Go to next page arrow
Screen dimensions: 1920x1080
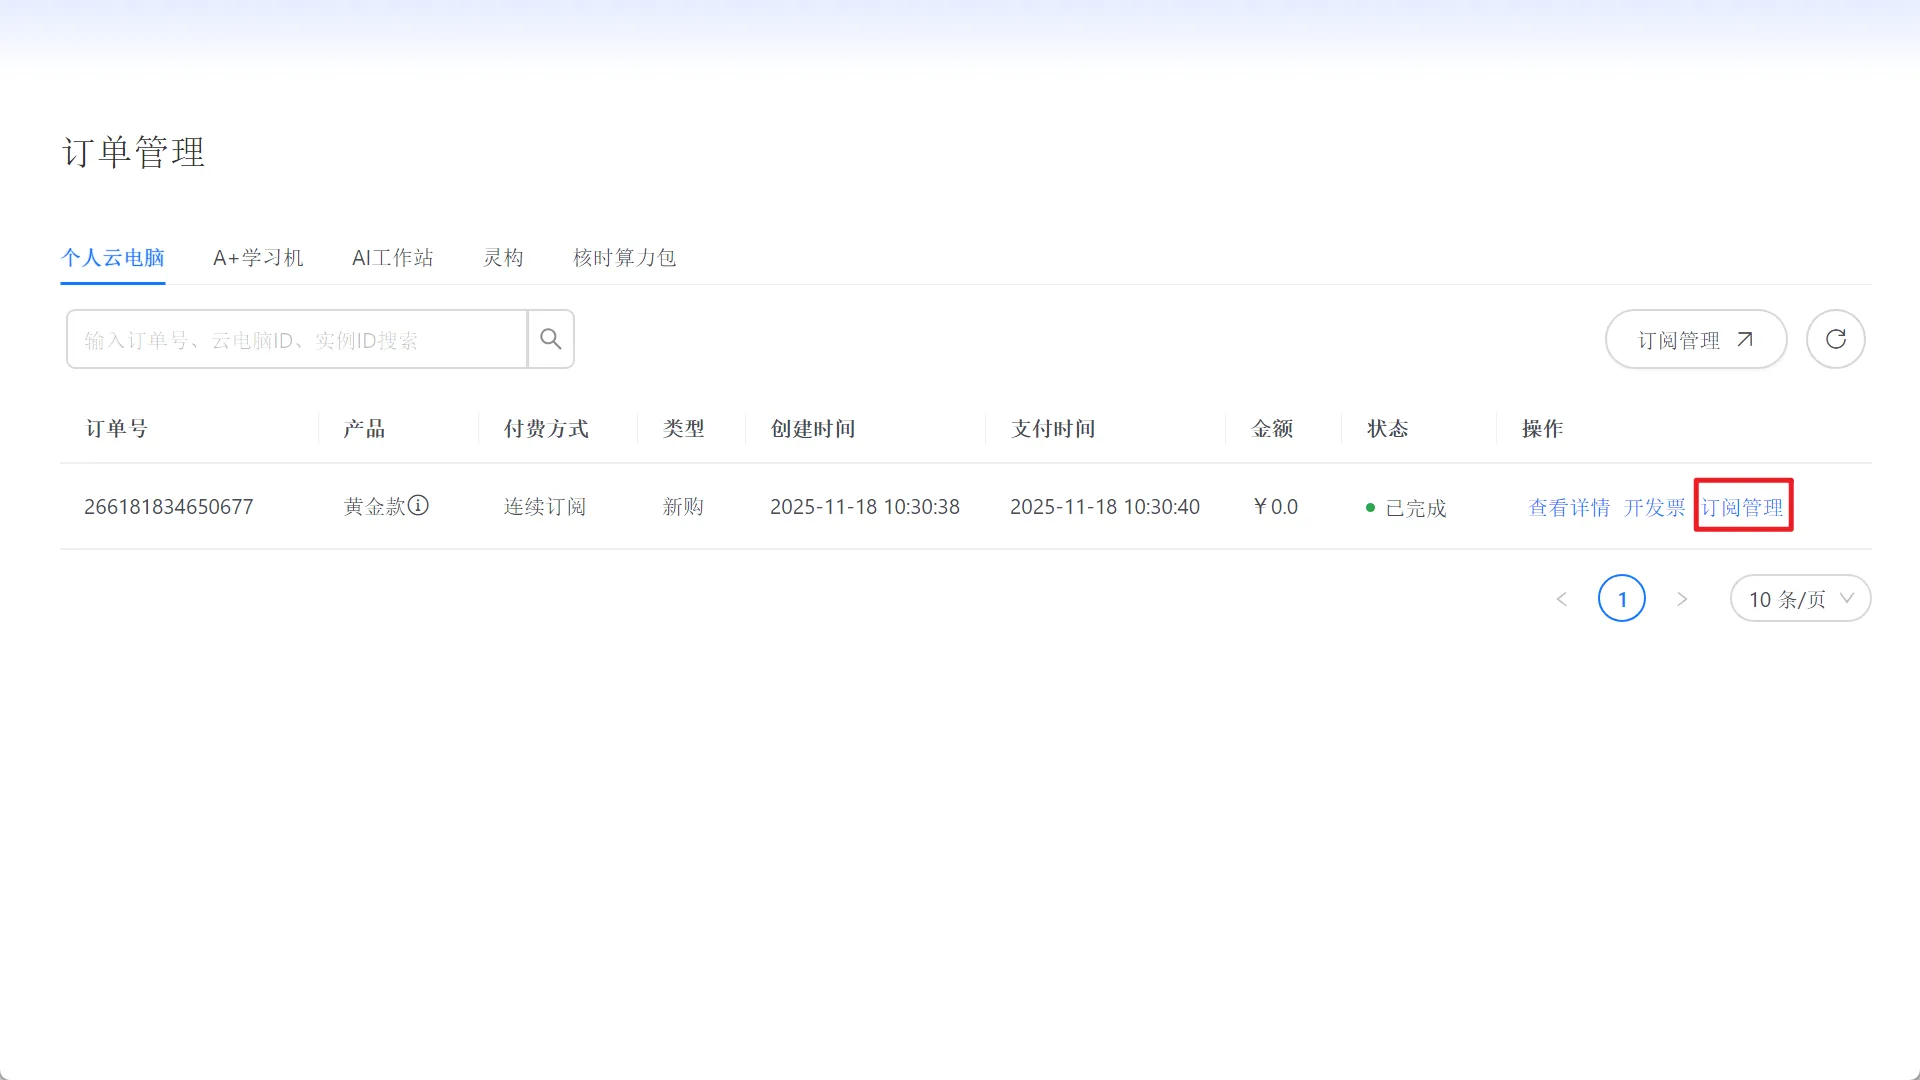1682,599
